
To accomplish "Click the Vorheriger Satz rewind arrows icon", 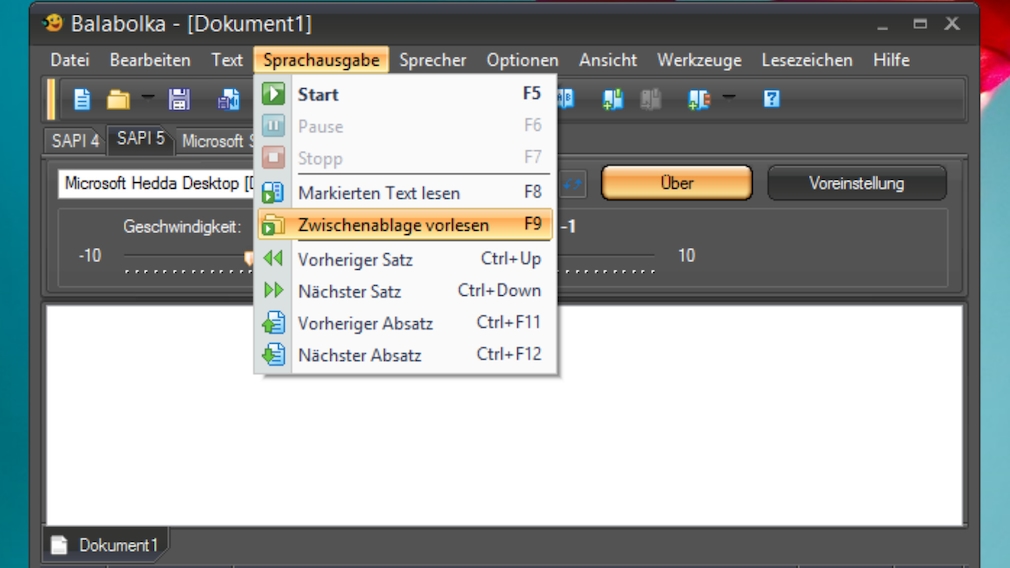I will (273, 259).
